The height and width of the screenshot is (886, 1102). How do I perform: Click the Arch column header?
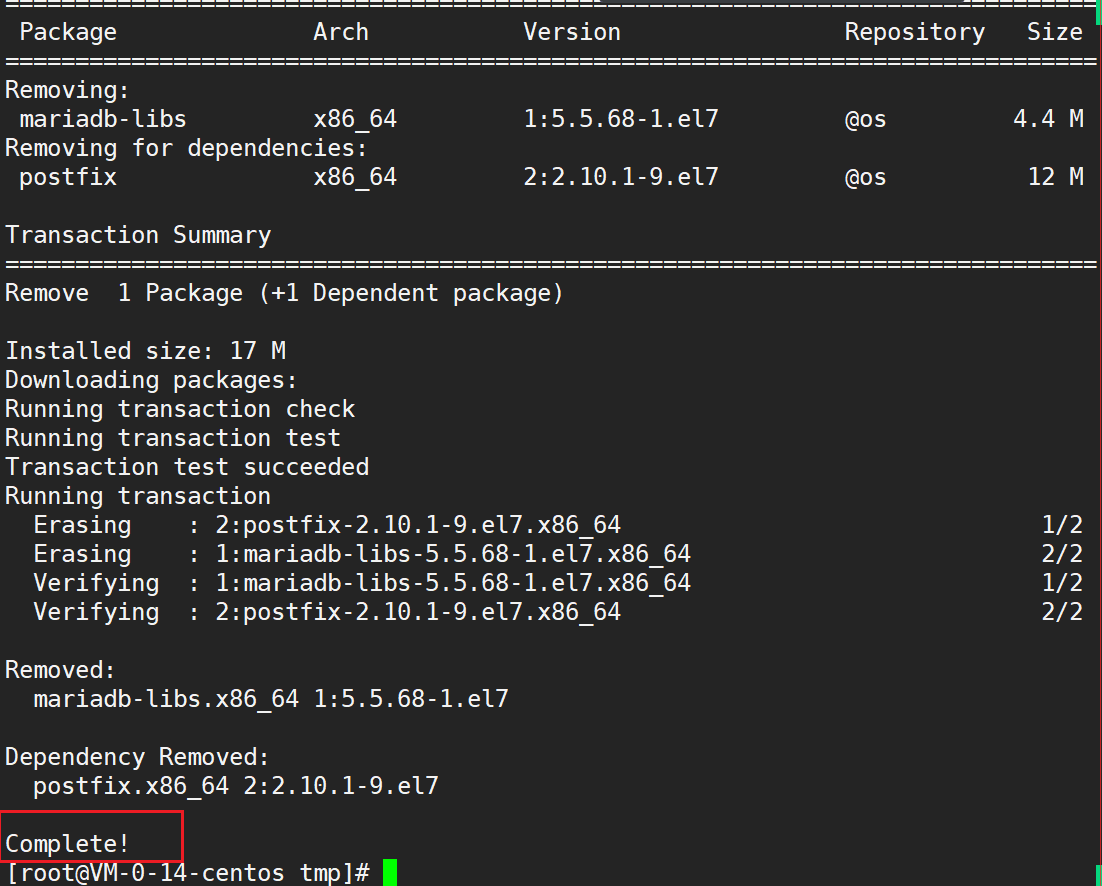point(340,32)
